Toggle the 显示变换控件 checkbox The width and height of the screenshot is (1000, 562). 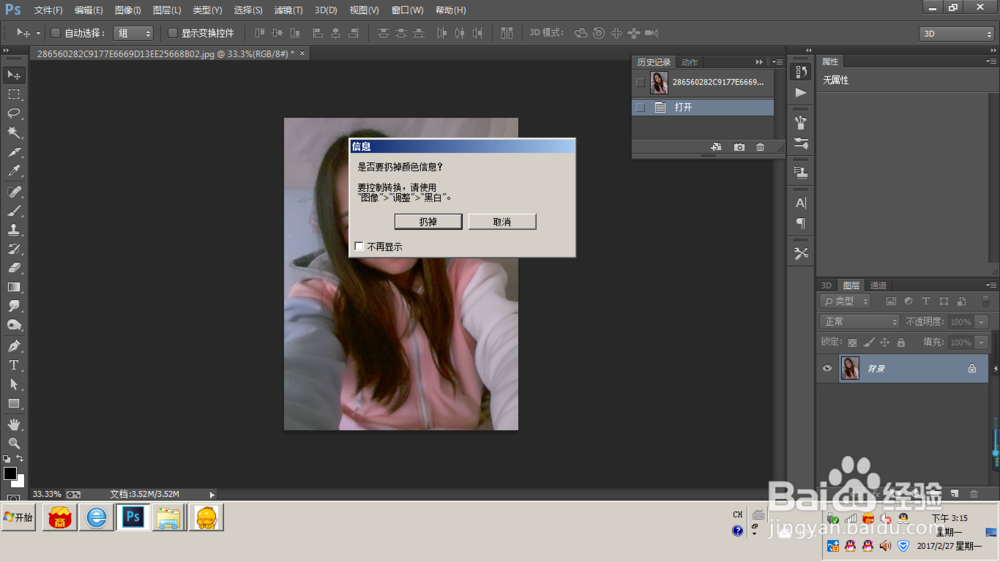(x=172, y=33)
